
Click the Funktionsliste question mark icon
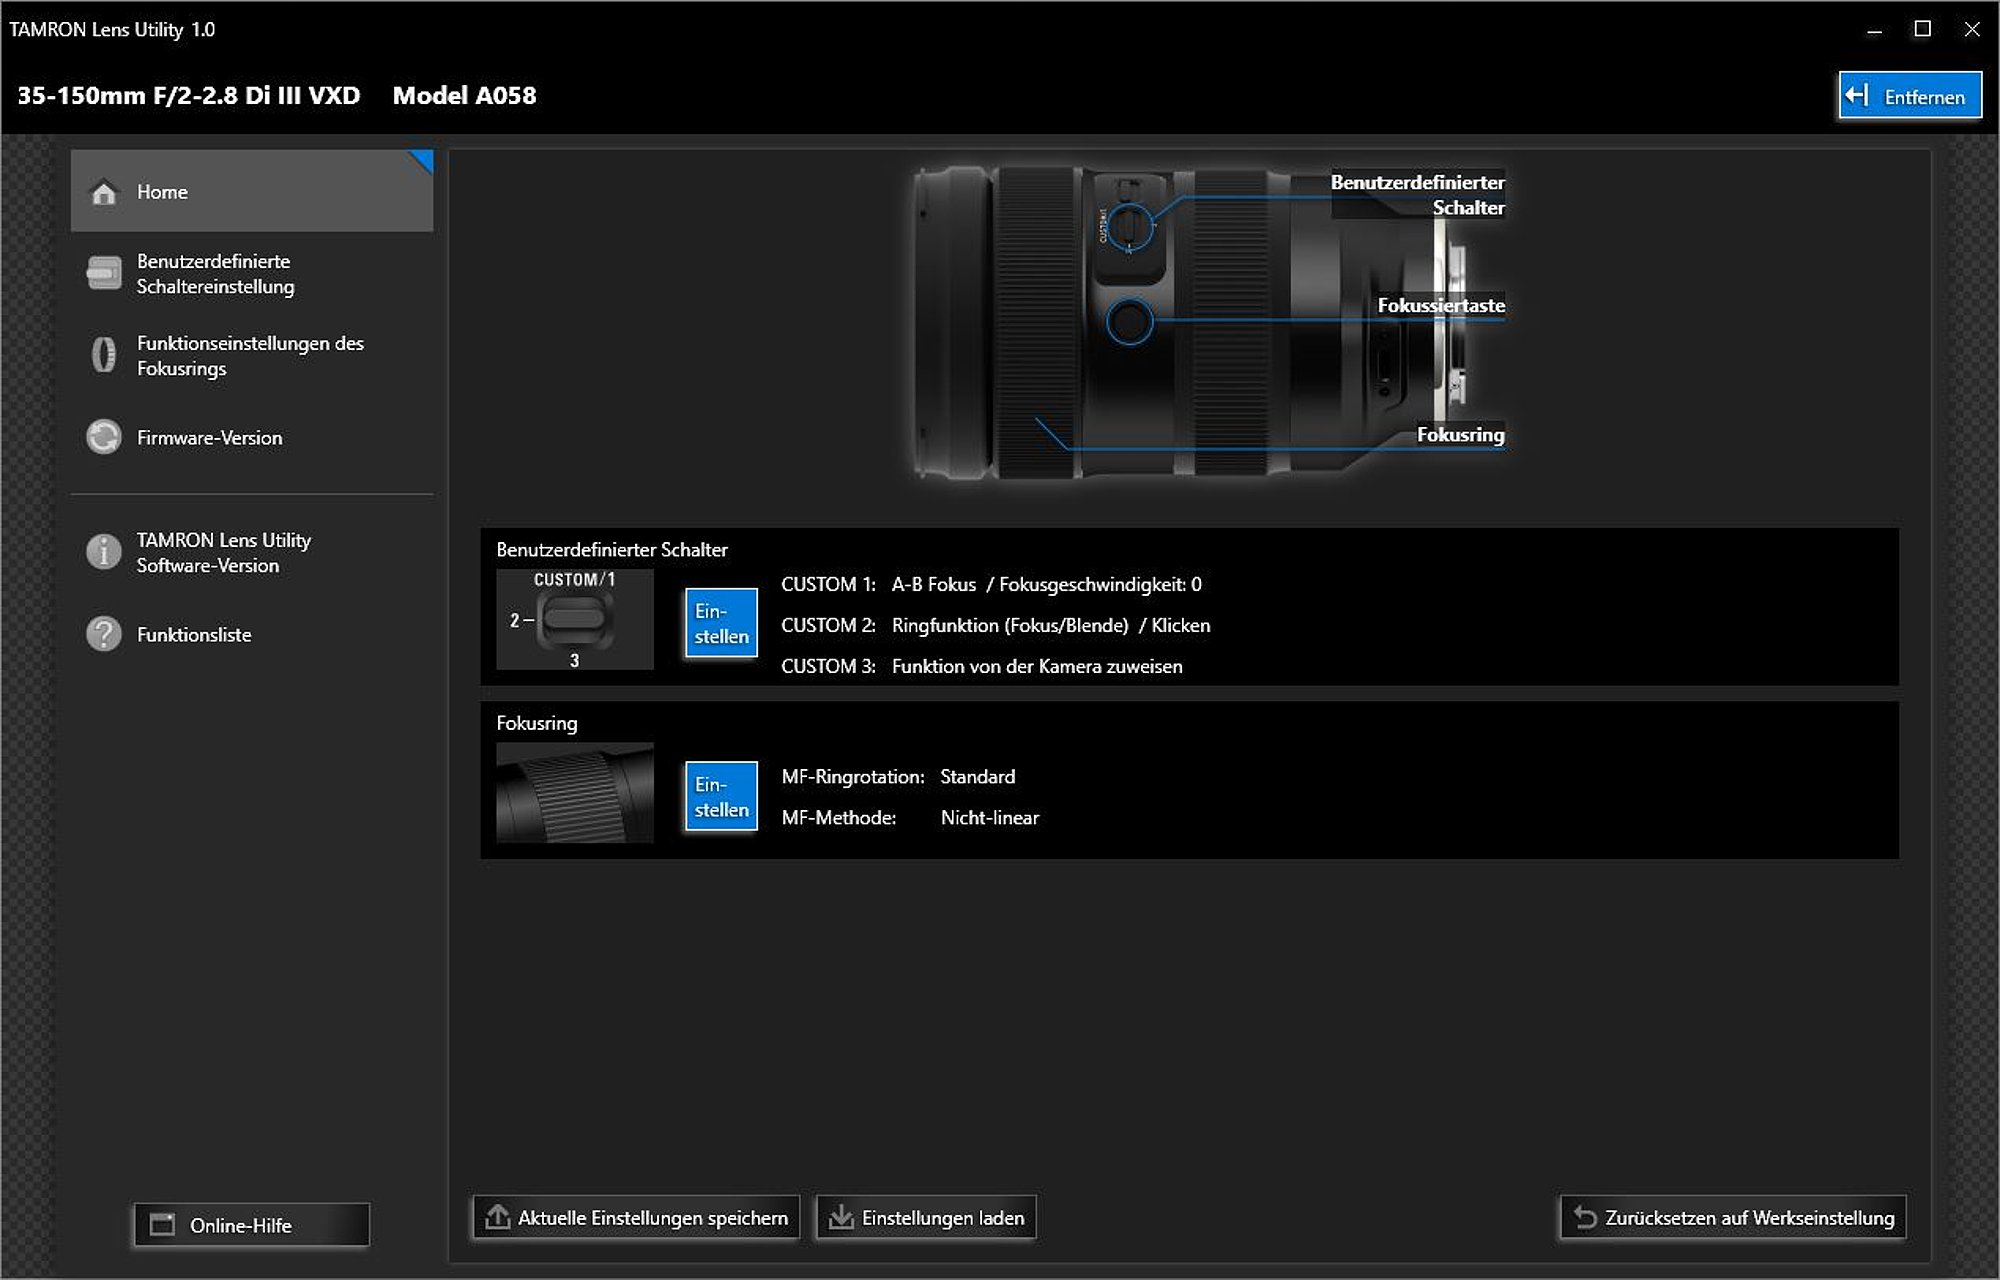click(104, 634)
